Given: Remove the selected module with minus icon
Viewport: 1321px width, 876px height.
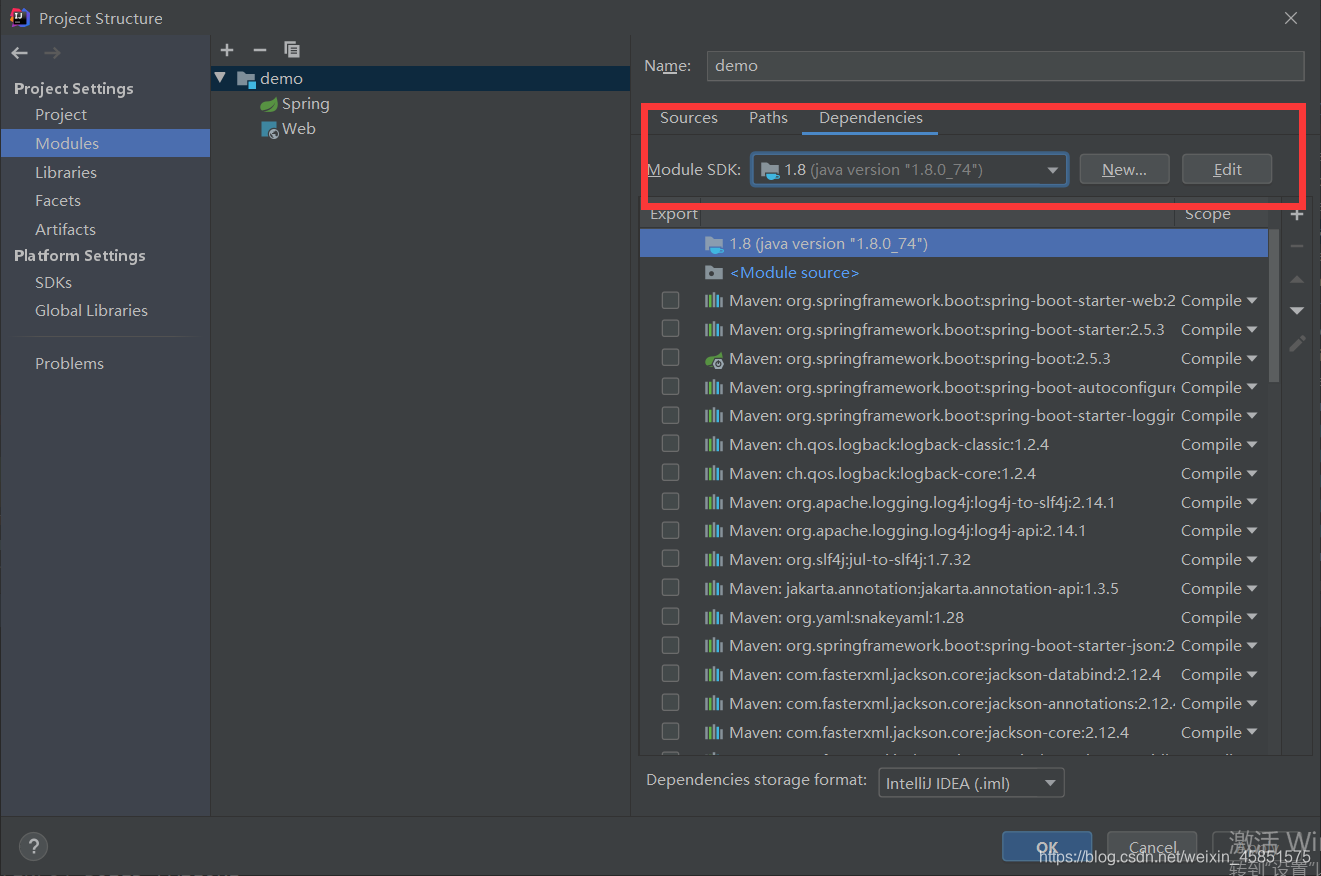Looking at the screenshot, I should point(260,50).
